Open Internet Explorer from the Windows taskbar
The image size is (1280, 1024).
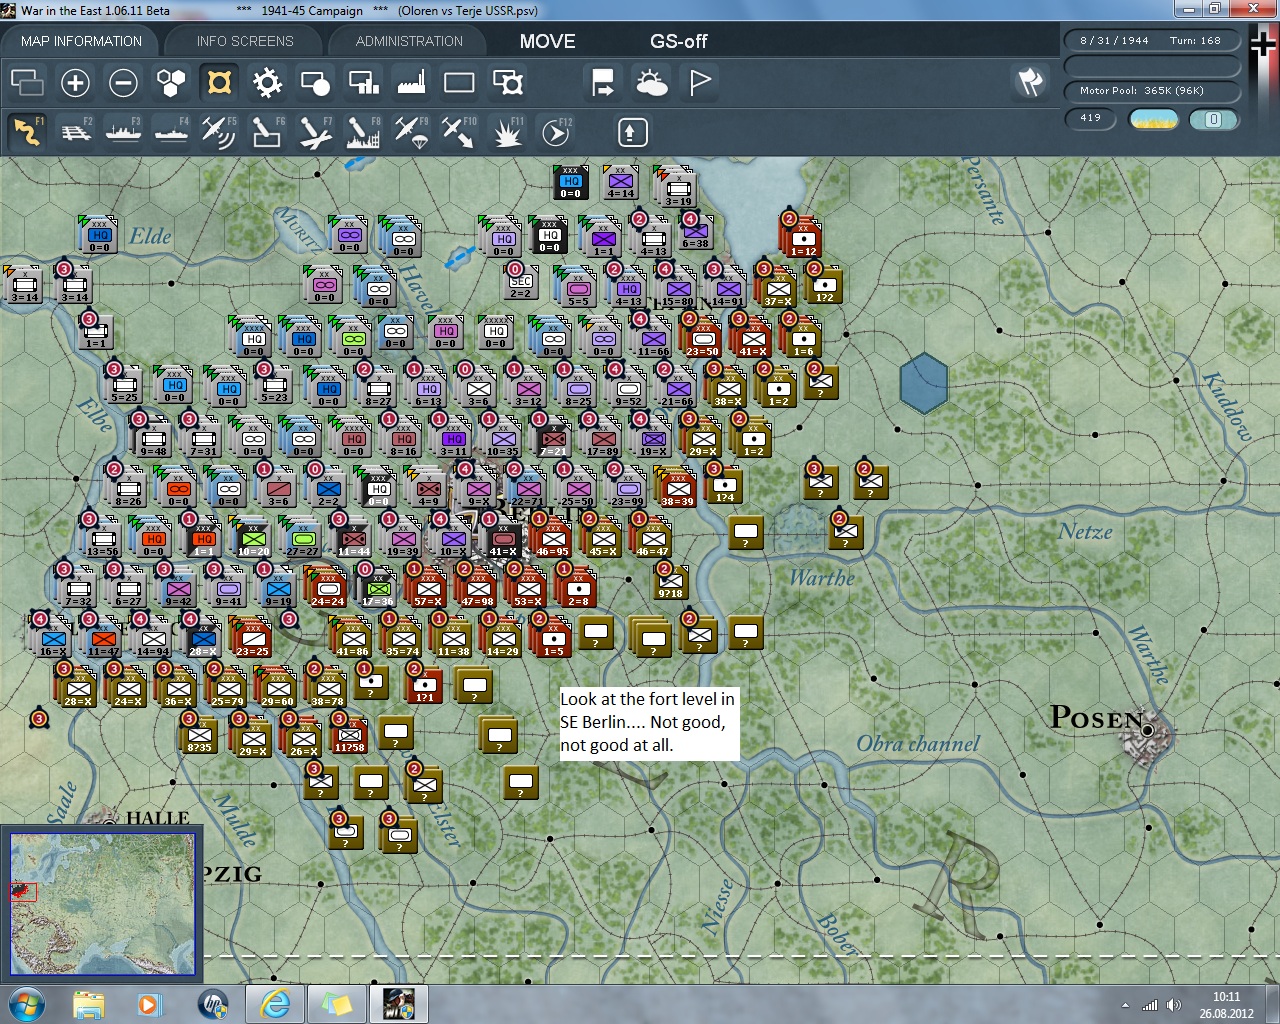(x=274, y=1003)
